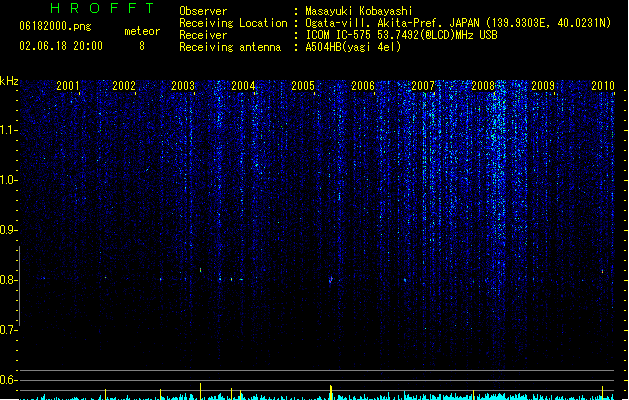Click the 2004 time marker
Screen dimensions: 629x400
pos(243,86)
